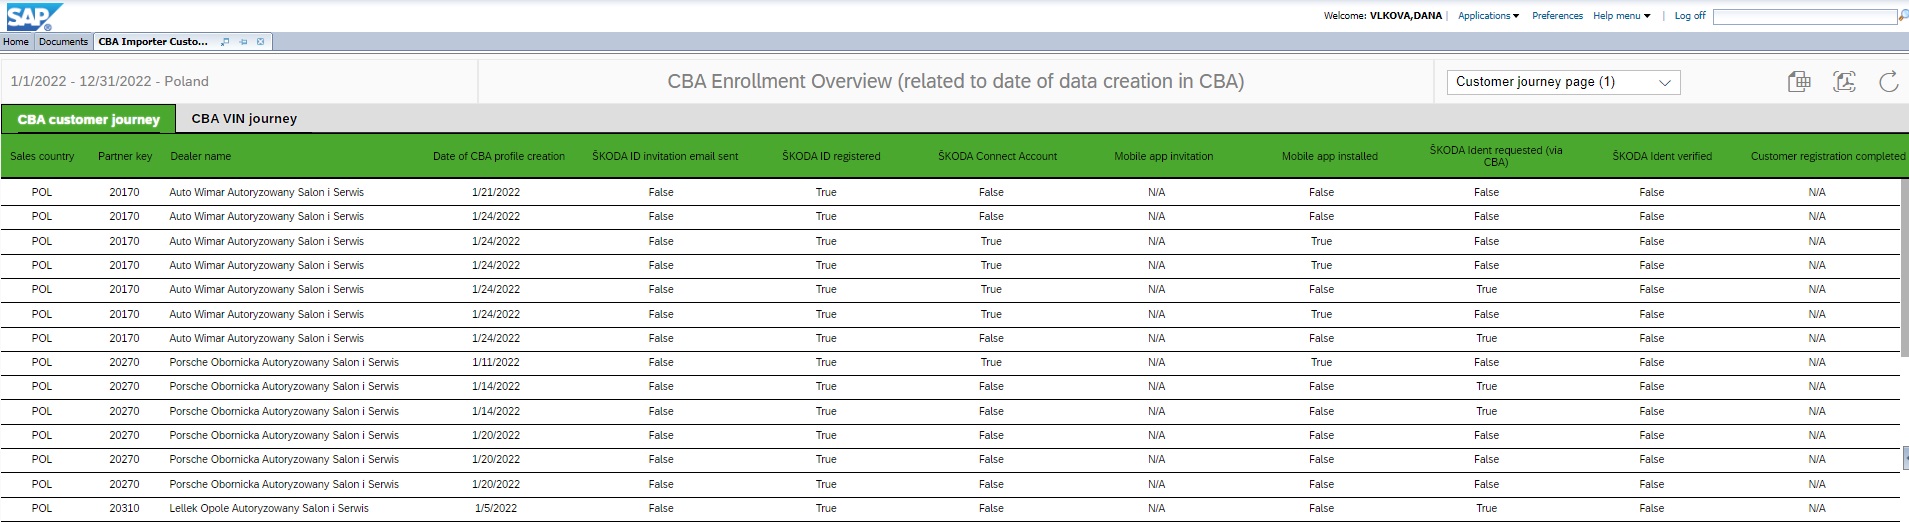Switch to the Documents tab

(64, 42)
